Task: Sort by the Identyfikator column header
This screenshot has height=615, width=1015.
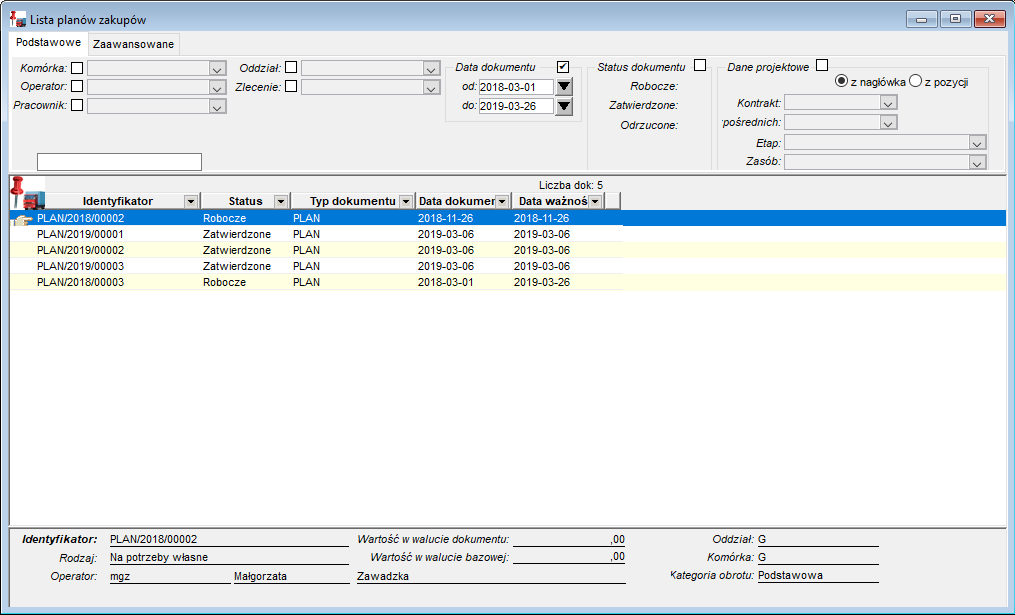Action: click(x=117, y=201)
